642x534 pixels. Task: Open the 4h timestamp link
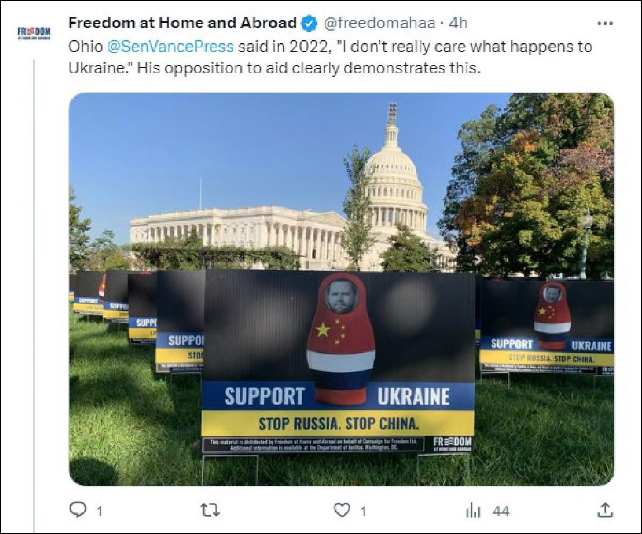pos(458,23)
